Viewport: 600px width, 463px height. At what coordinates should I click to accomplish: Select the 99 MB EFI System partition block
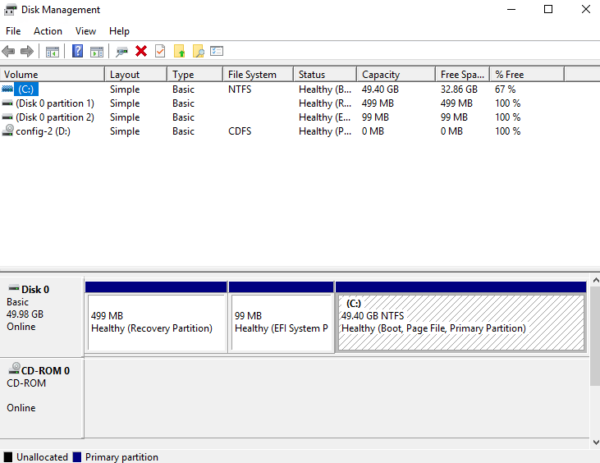pos(281,322)
